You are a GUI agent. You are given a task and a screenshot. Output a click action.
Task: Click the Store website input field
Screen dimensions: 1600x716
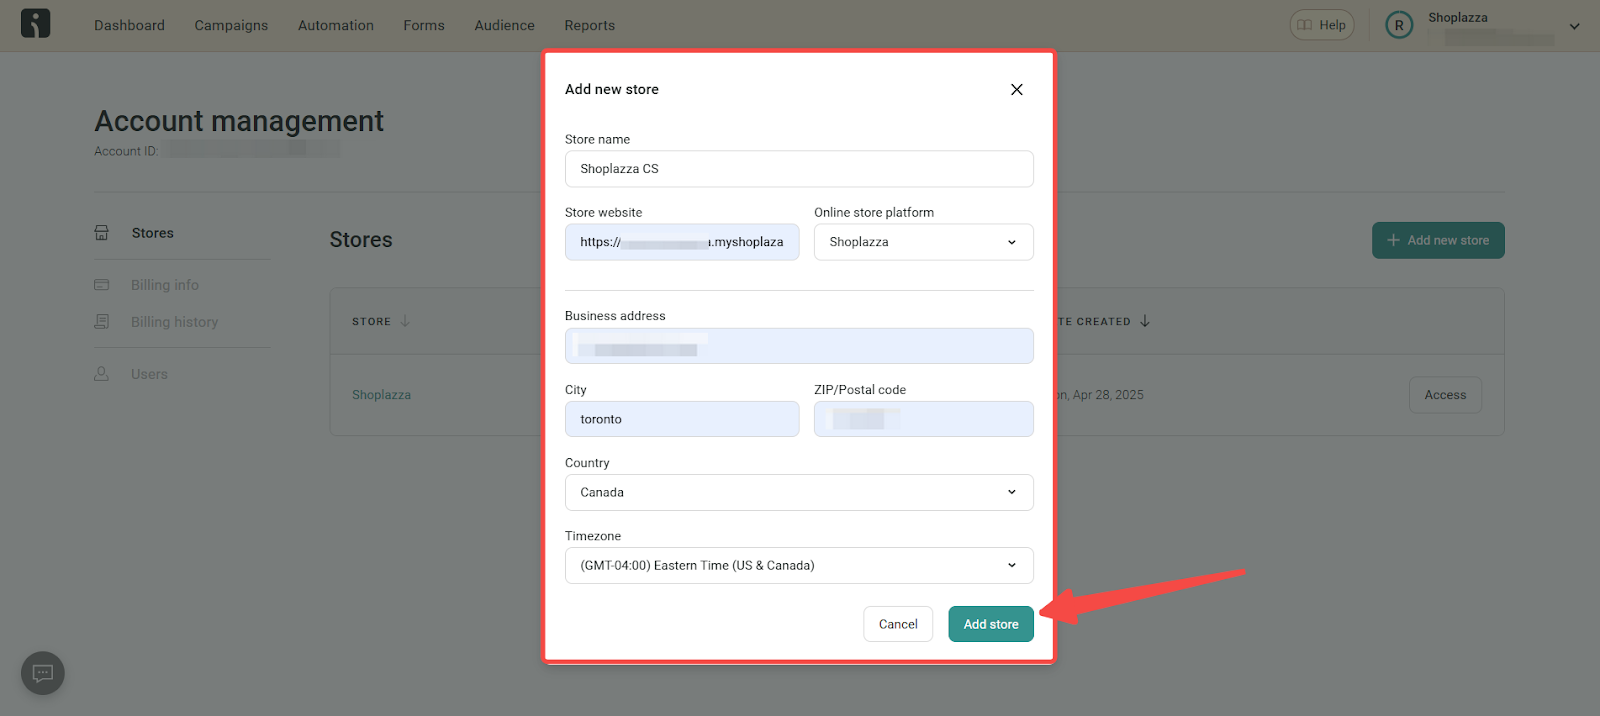click(x=682, y=242)
